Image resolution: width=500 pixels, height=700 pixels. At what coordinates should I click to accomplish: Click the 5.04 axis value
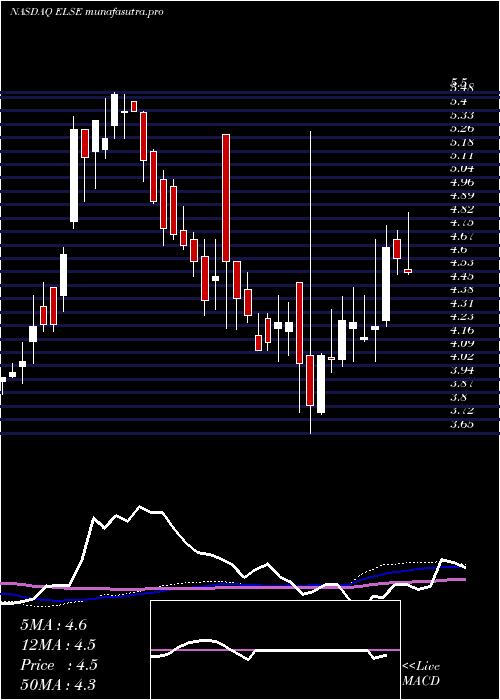coord(462,169)
